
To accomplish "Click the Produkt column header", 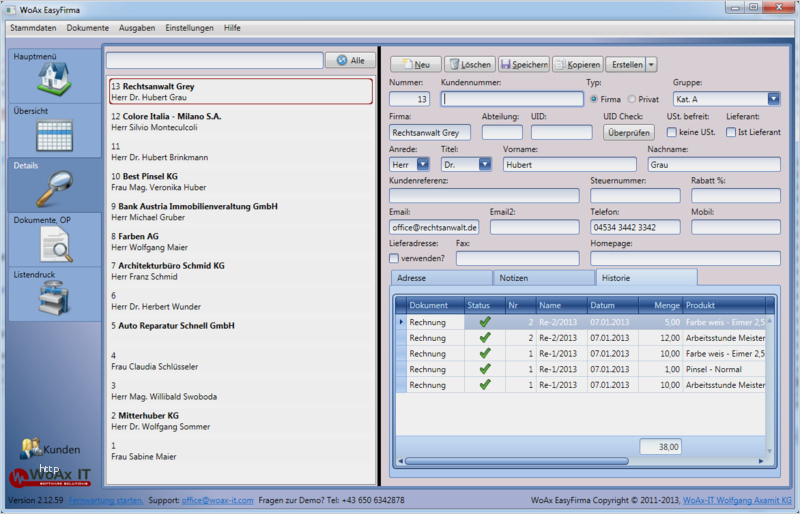I will pyautogui.click(x=724, y=305).
